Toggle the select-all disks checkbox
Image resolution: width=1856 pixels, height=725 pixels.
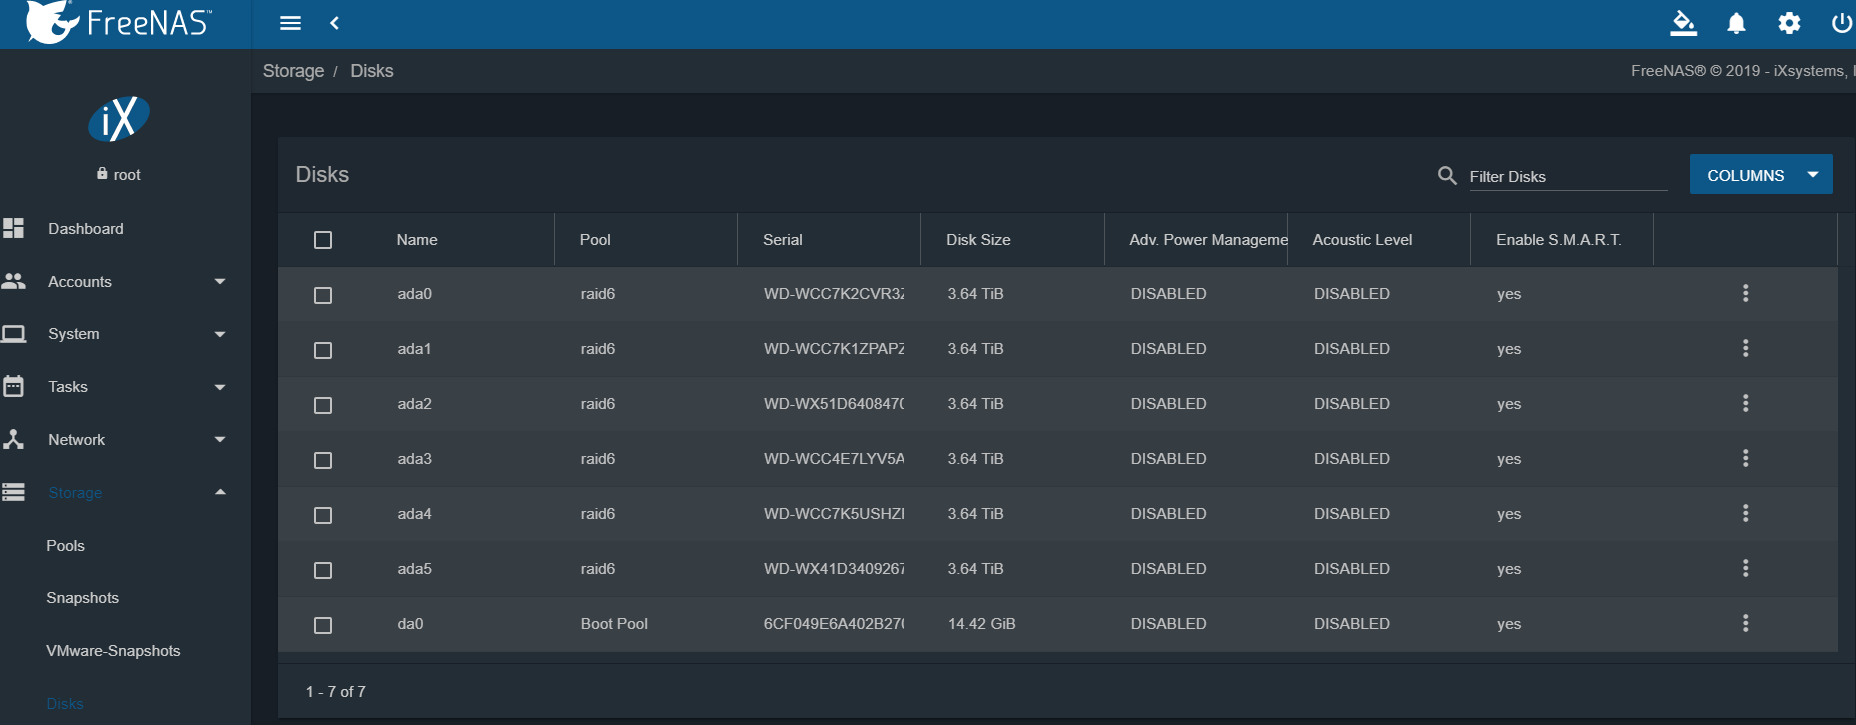coord(323,240)
